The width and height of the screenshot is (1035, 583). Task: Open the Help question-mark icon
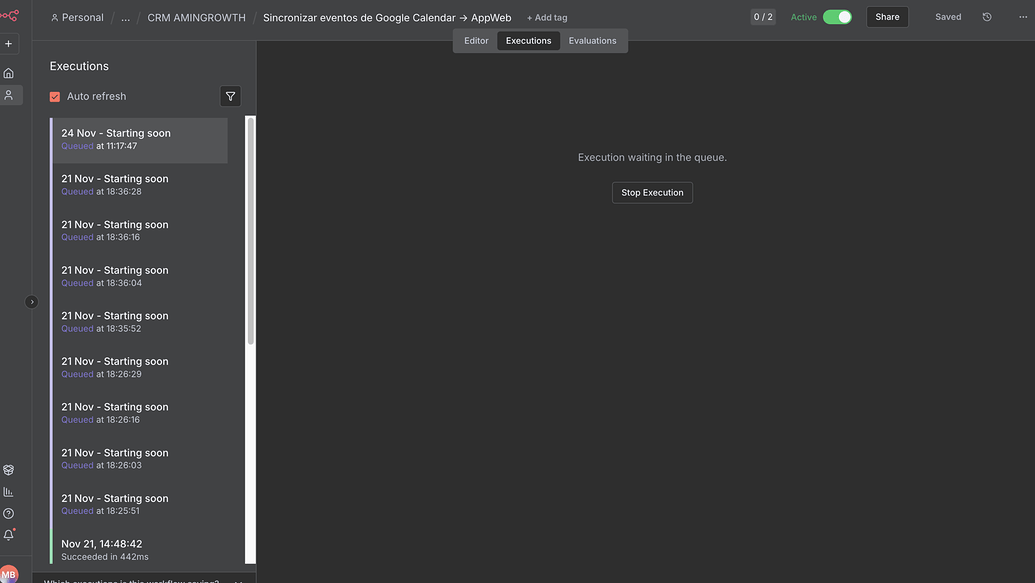[x=8, y=511]
